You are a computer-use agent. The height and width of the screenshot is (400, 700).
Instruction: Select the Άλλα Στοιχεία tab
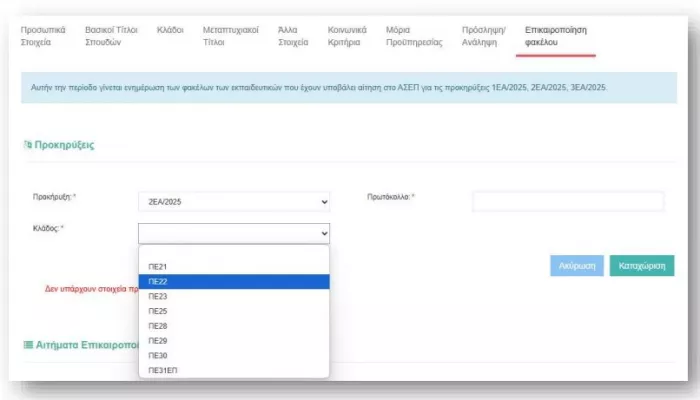click(x=294, y=36)
